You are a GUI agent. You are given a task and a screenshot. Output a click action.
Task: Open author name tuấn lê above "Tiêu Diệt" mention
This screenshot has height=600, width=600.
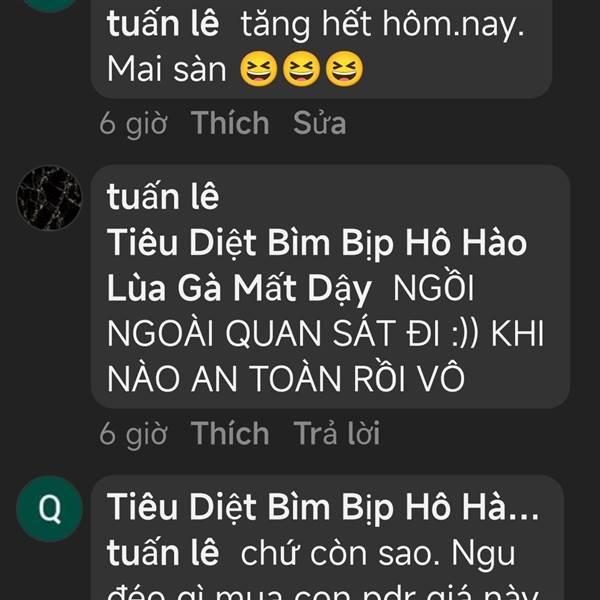163,197
